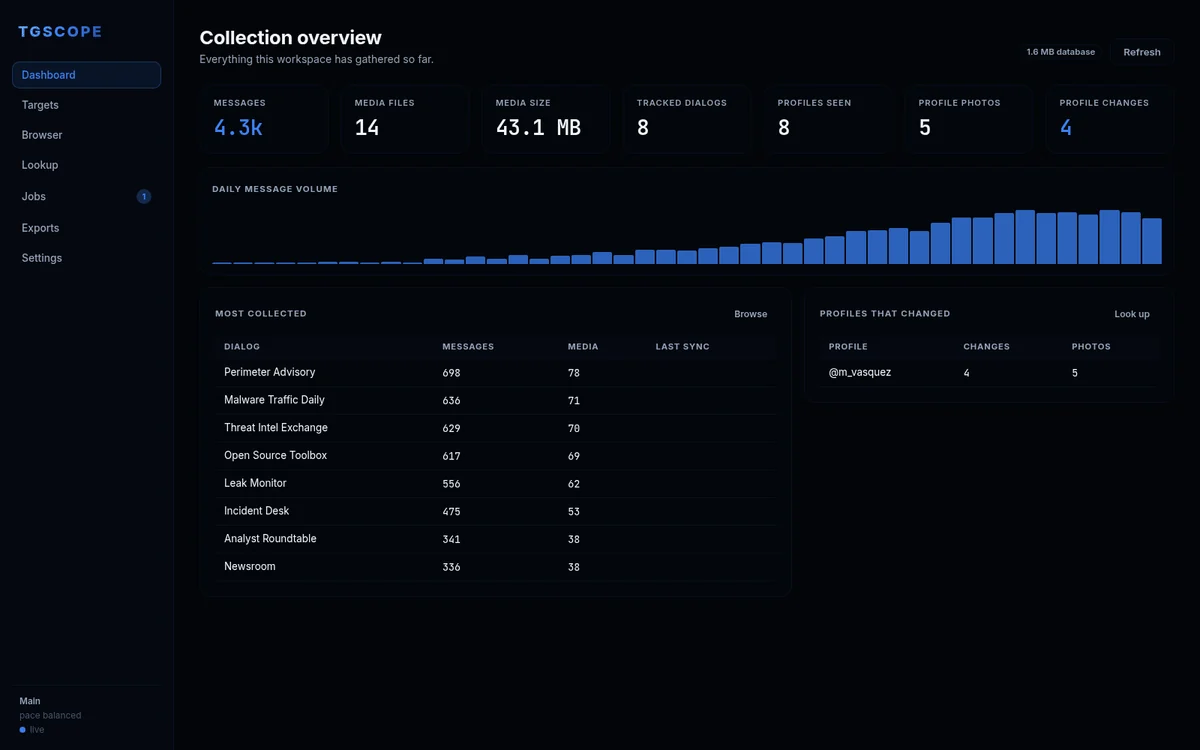Screen dimensions: 1200x750
Task: Select the Perimeter Advisory dialog row
Action: [495, 372]
